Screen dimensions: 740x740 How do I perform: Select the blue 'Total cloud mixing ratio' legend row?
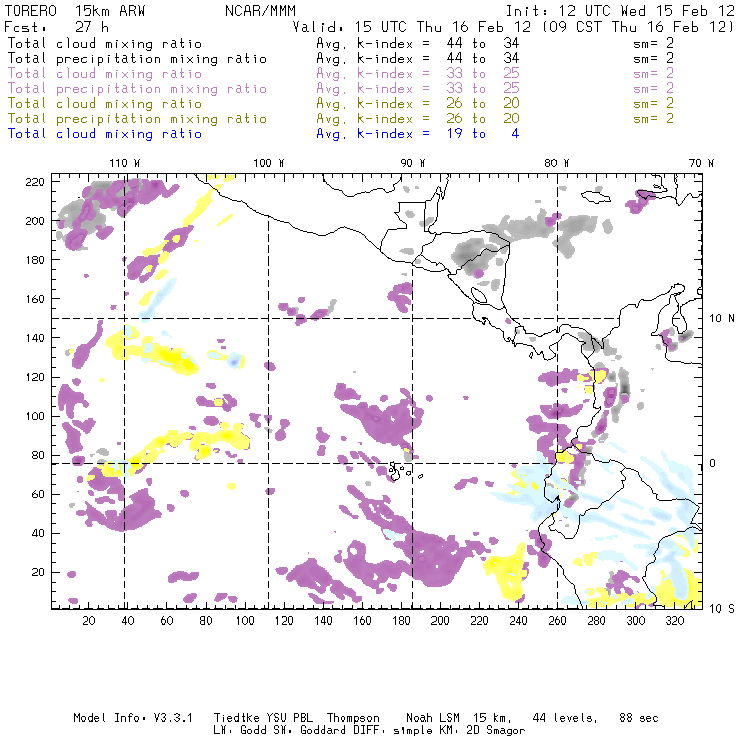pyautogui.click(x=263, y=134)
